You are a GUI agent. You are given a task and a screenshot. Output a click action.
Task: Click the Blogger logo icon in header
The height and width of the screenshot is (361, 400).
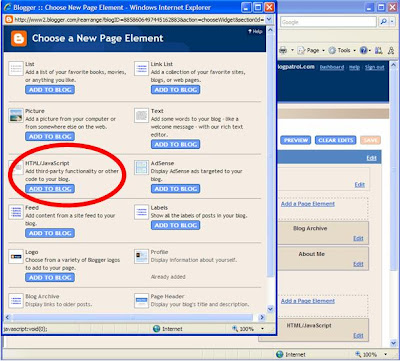click(x=19, y=38)
